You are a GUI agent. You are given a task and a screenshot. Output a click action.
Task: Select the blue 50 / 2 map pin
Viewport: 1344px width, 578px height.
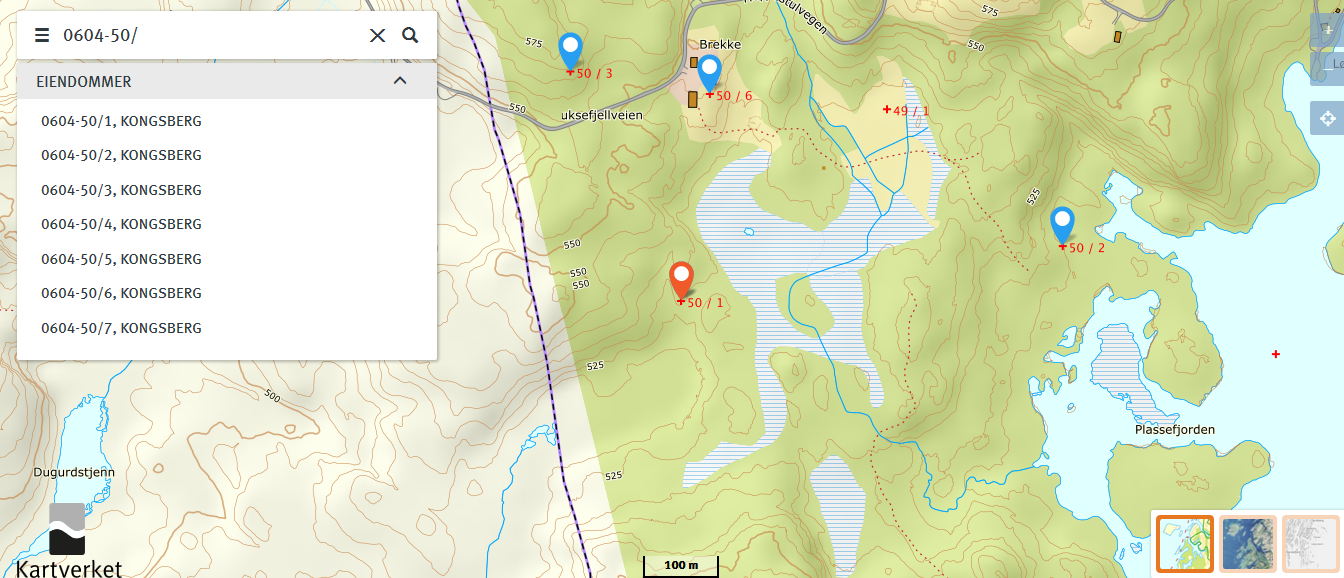click(1062, 226)
